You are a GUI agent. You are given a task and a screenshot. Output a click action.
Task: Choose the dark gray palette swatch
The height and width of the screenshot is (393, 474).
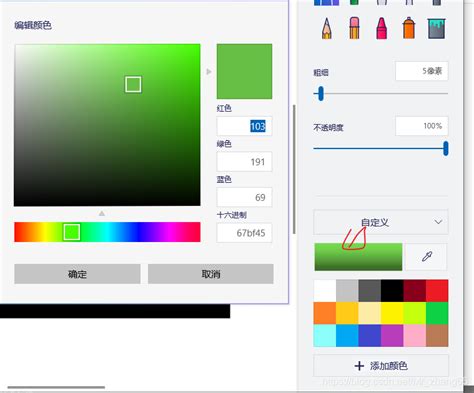pyautogui.click(x=370, y=291)
